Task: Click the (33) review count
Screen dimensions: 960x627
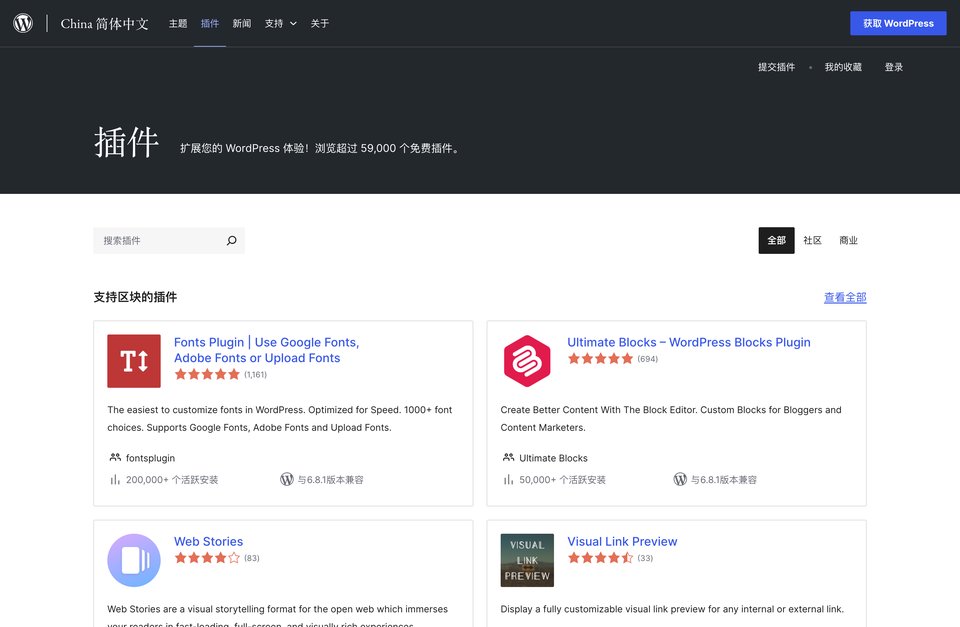Action: point(645,558)
